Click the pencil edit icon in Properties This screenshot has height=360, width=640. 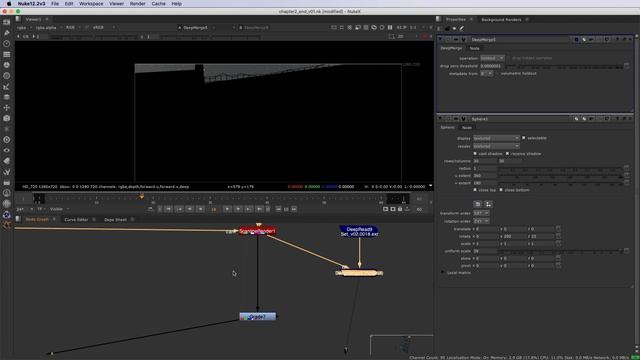[x=462, y=29]
